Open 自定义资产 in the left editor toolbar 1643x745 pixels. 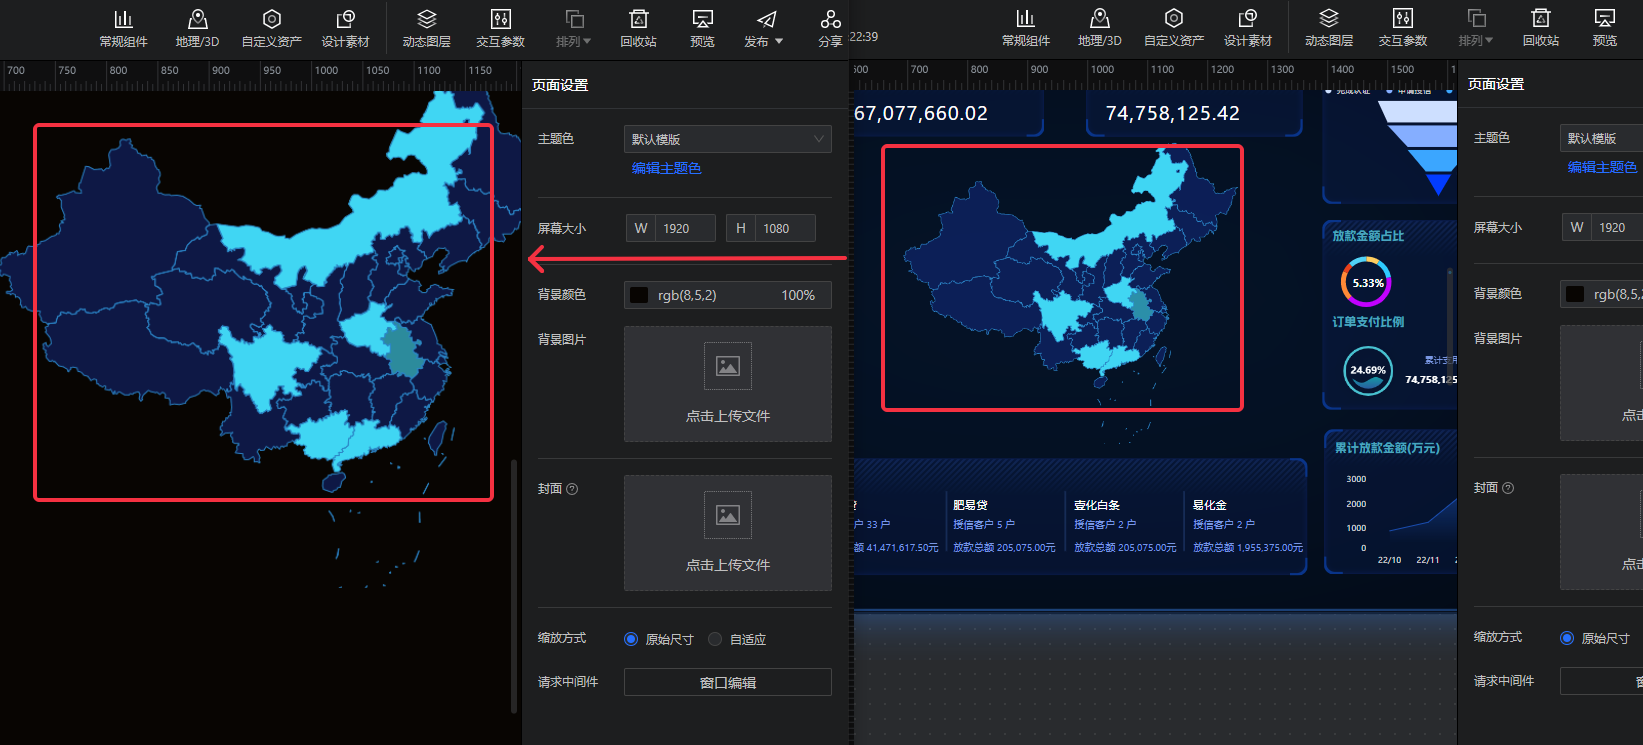tap(271, 28)
